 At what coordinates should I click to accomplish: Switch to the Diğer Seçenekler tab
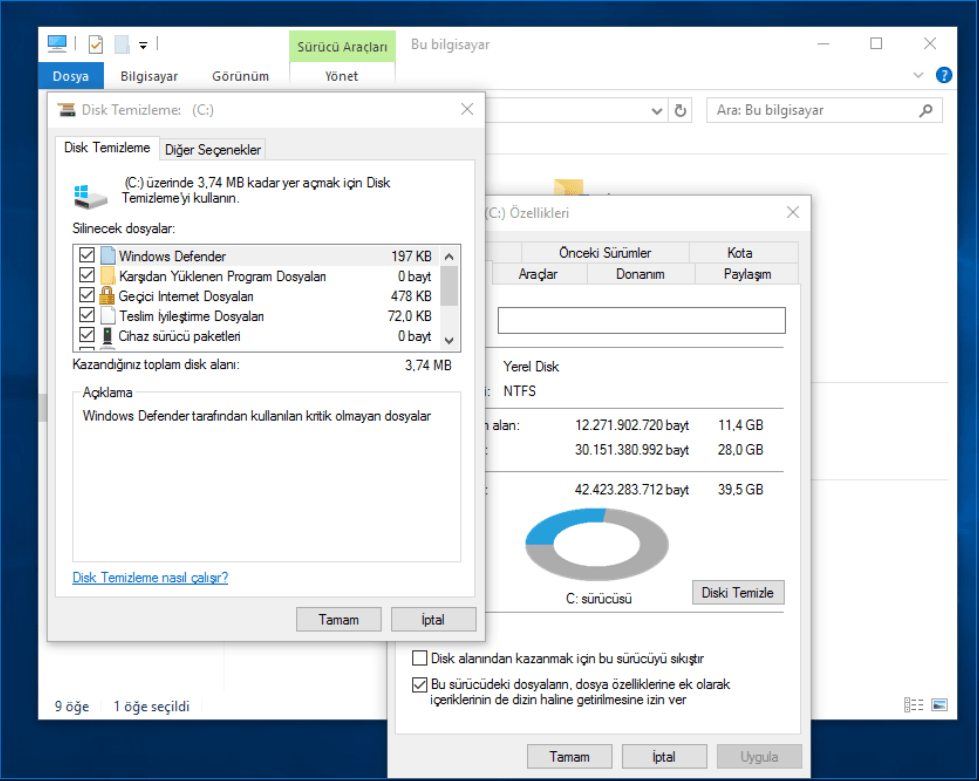213,150
